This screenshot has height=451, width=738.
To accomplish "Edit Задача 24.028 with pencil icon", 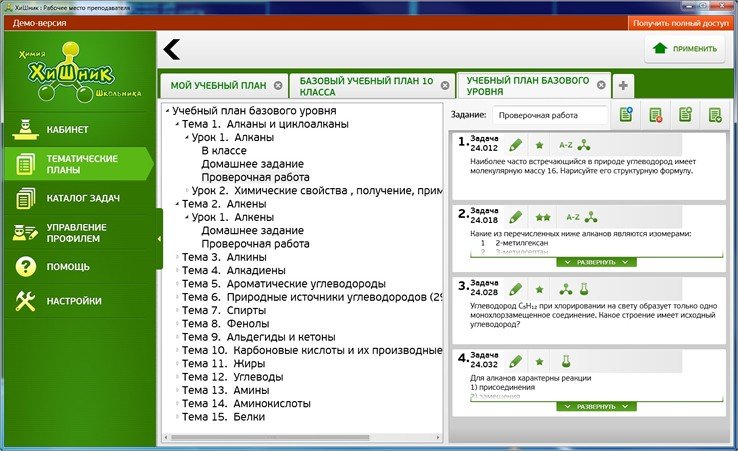I will pos(516,290).
